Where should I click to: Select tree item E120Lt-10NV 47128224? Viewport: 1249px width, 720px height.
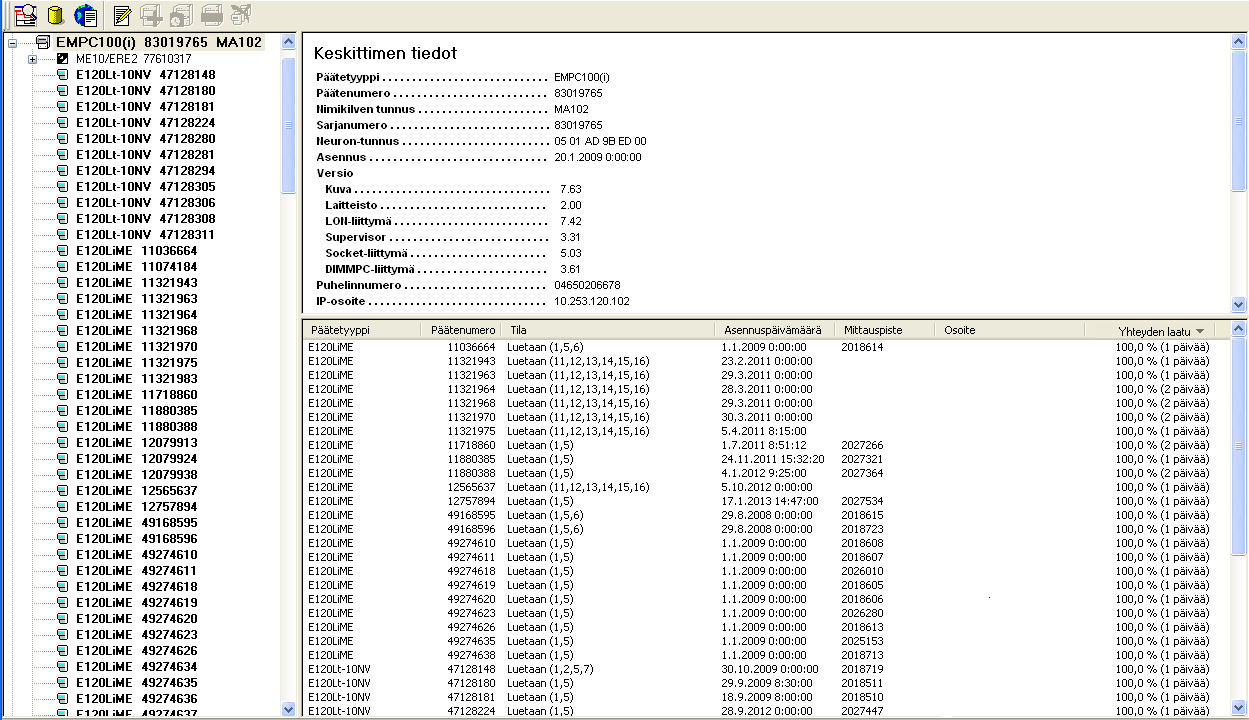click(x=146, y=123)
